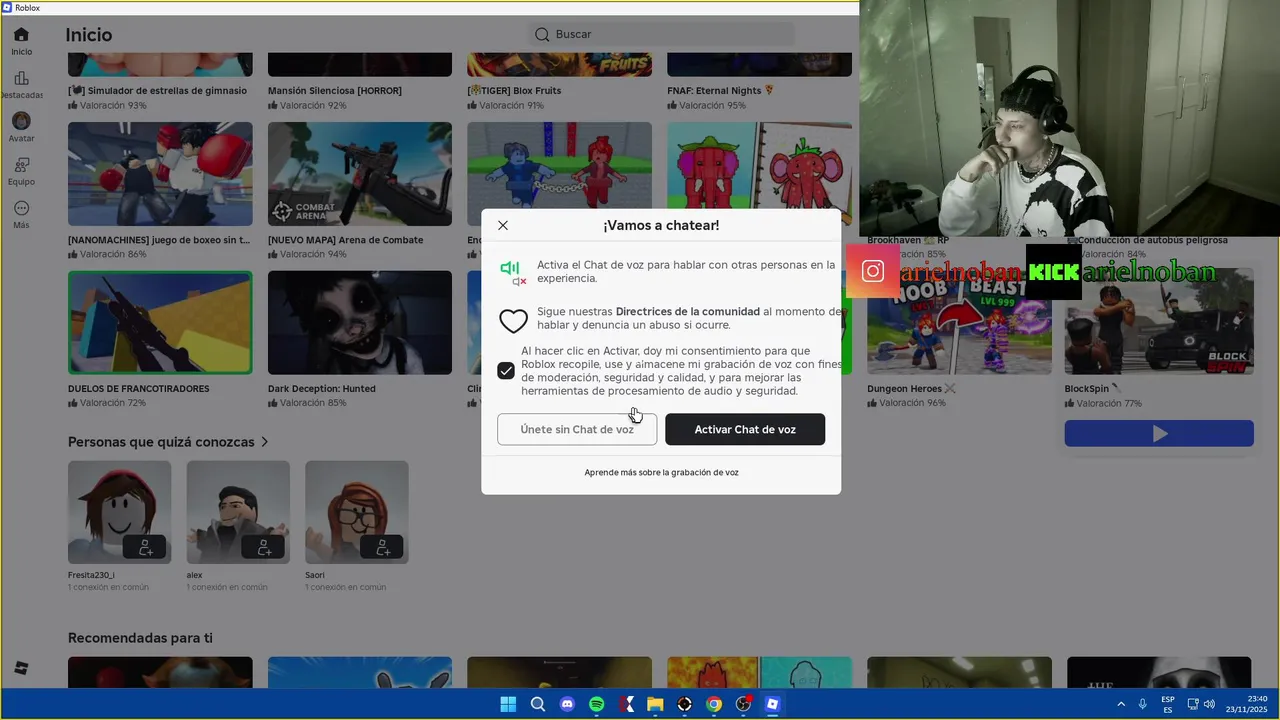This screenshot has width=1280, height=720.
Task: Click FNAF: Eternal Nights title
Action: coord(721,90)
